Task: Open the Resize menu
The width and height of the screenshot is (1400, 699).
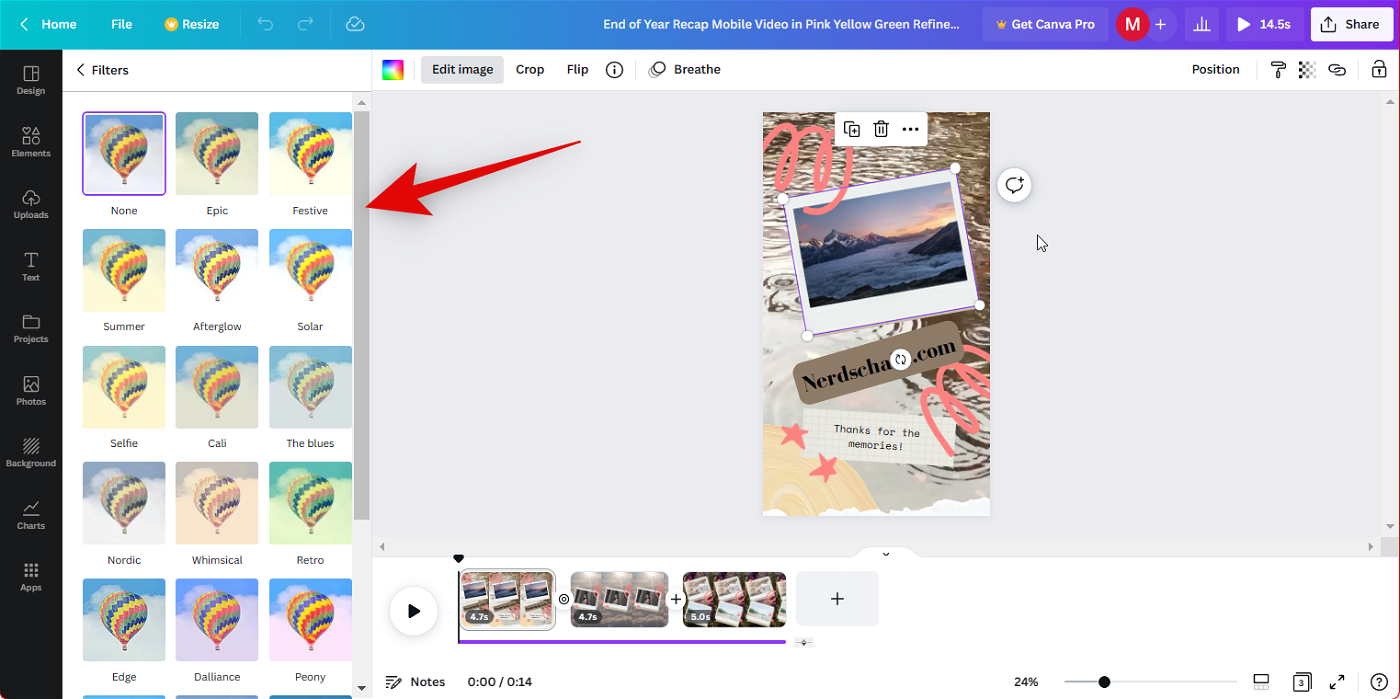Action: [x=191, y=24]
